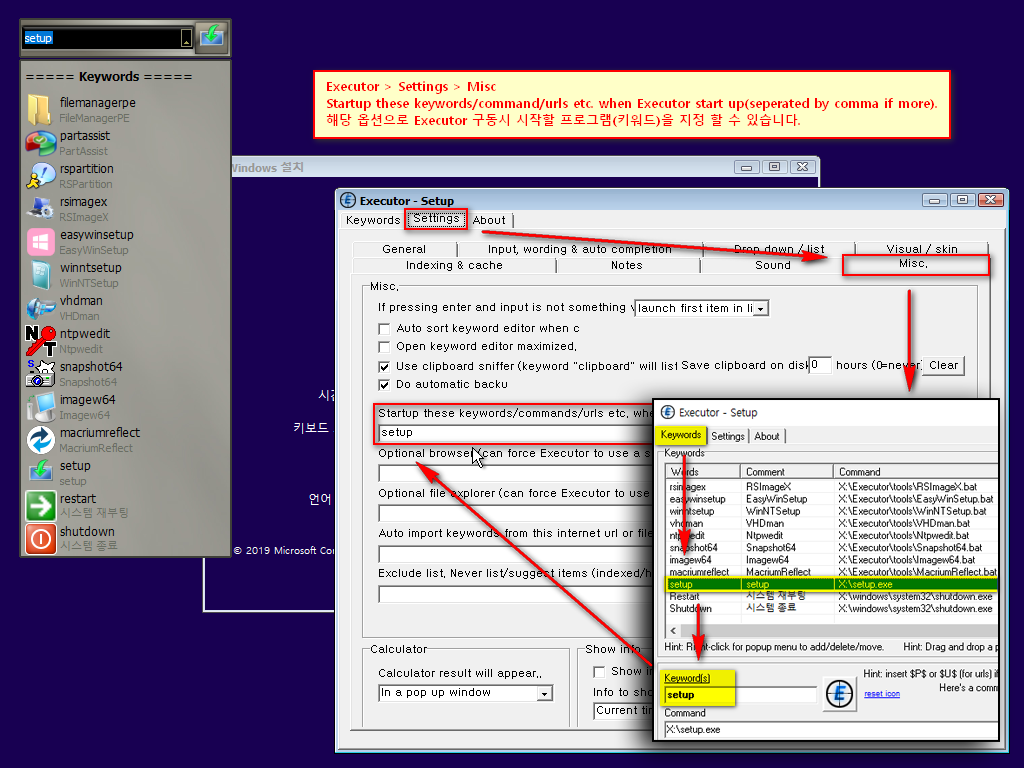Select the Settings tab

tap(436, 219)
